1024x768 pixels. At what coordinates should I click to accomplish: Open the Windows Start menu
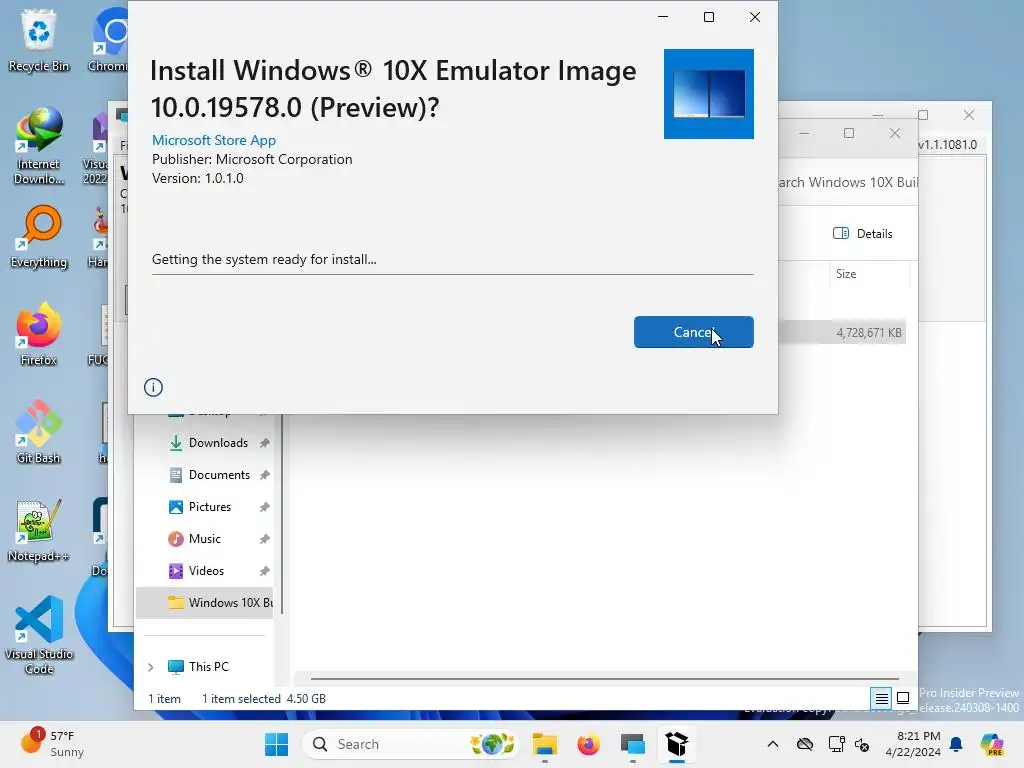pos(276,744)
